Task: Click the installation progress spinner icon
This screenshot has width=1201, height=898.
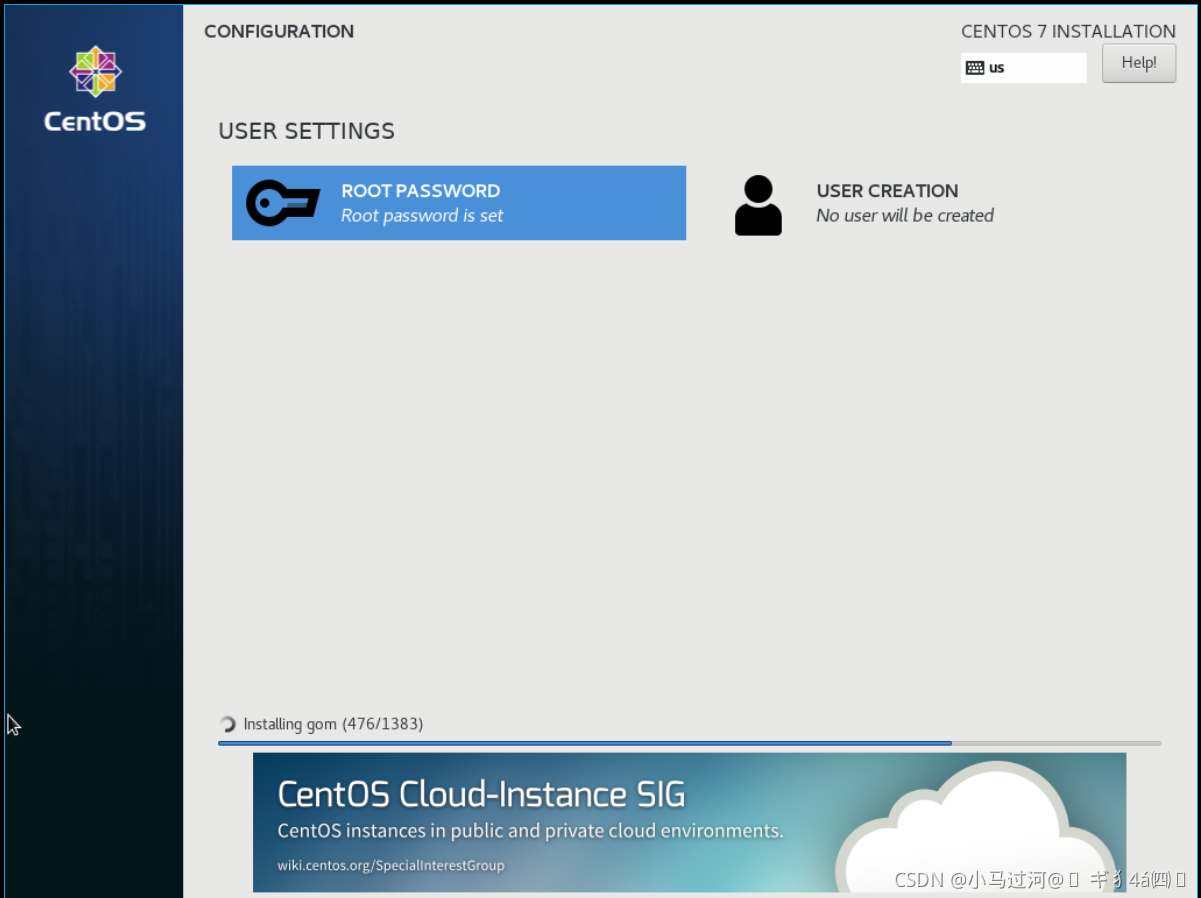Action: point(228,724)
